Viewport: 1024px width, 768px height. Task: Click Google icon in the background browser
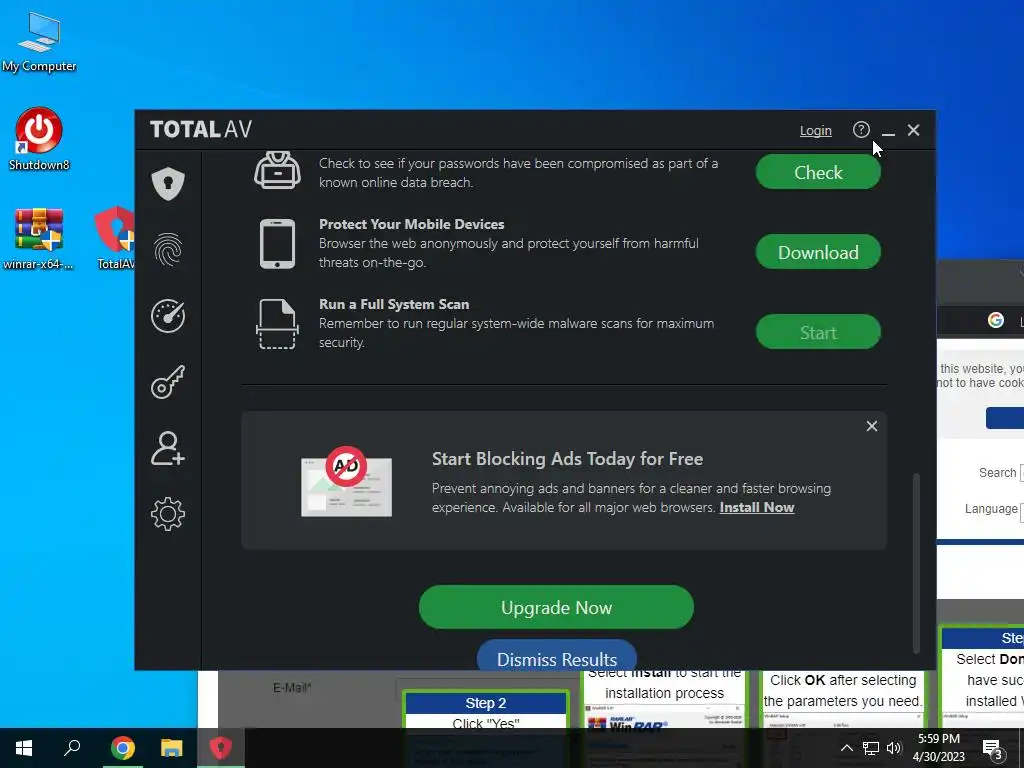[x=995, y=320]
